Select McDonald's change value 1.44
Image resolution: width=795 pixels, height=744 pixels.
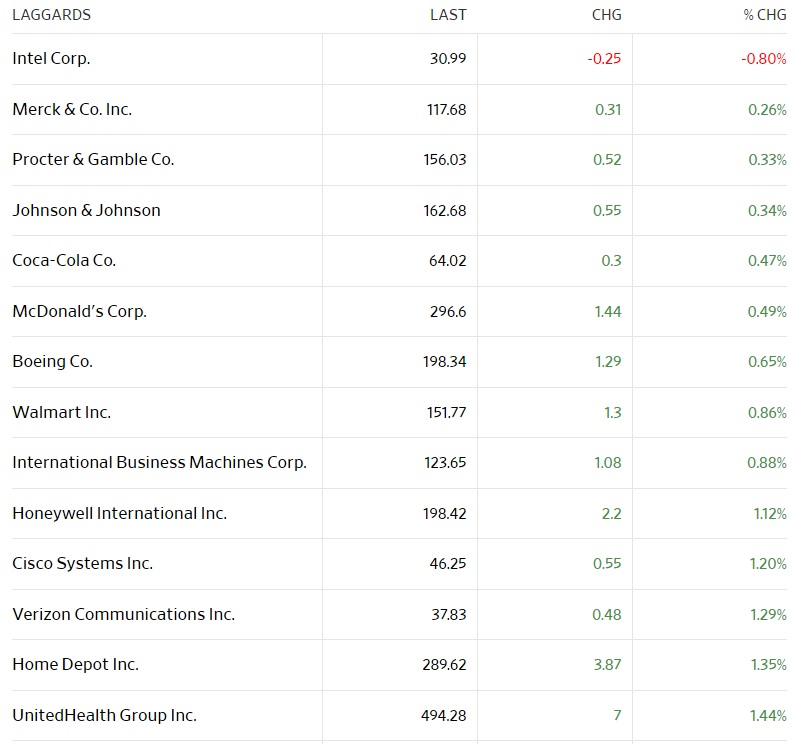(608, 311)
